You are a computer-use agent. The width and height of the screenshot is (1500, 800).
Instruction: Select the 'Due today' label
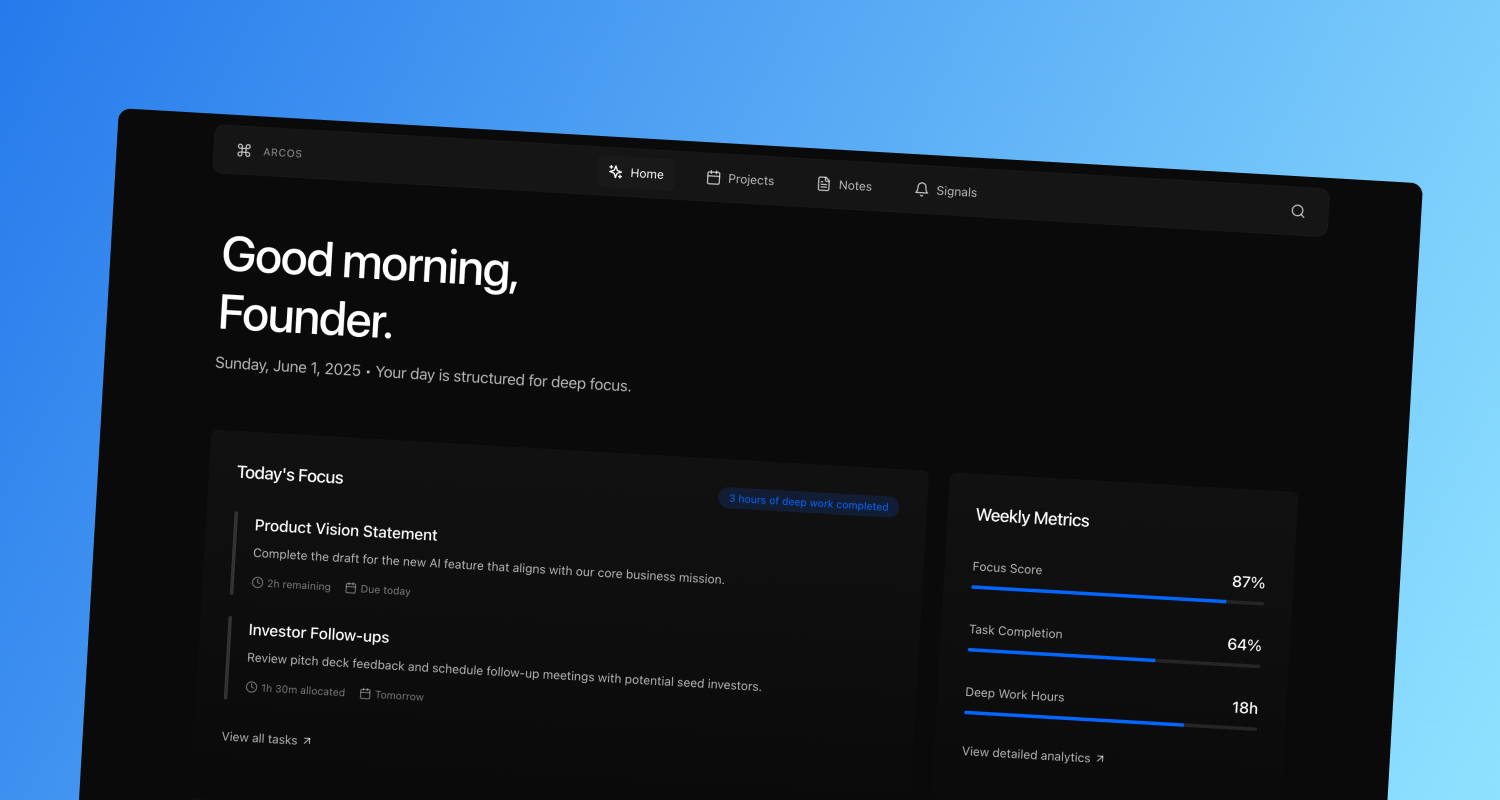(x=386, y=590)
